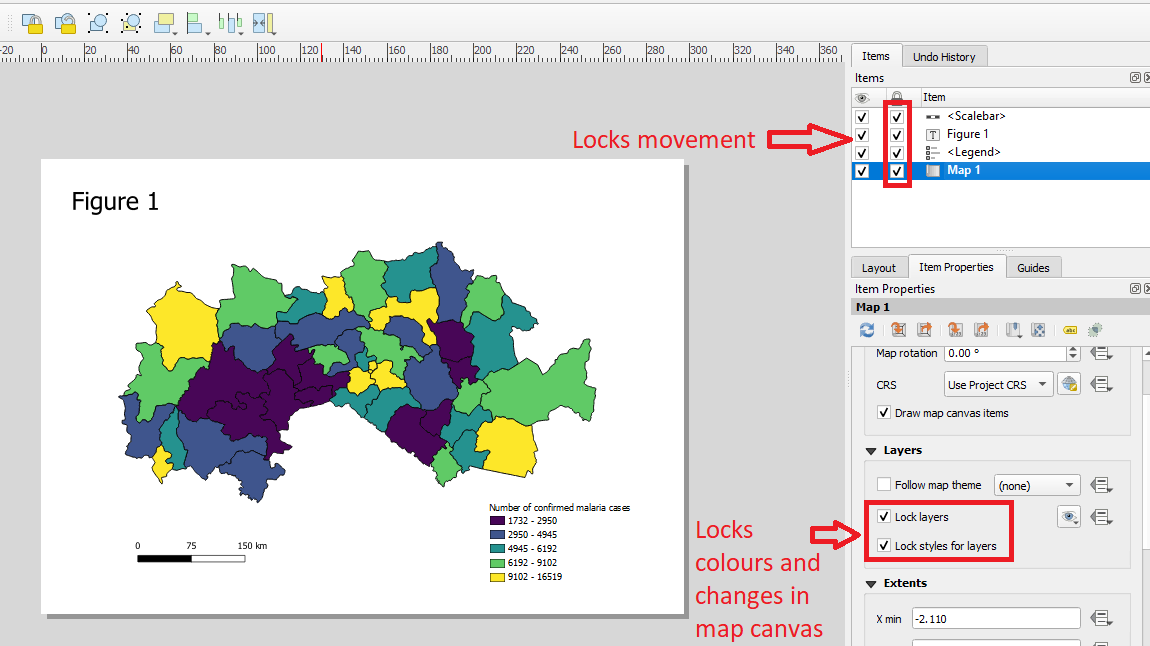Switch to the Item Properties tab
Screen dimensions: 1150x646
pos(956,267)
